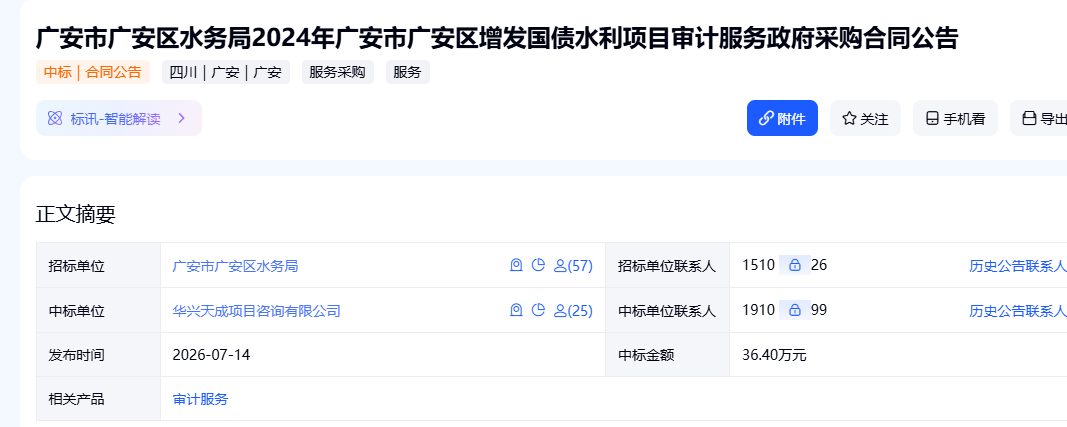Click the atom icon beside 标讯-智能解读
1067x427 pixels.
pos(55,118)
